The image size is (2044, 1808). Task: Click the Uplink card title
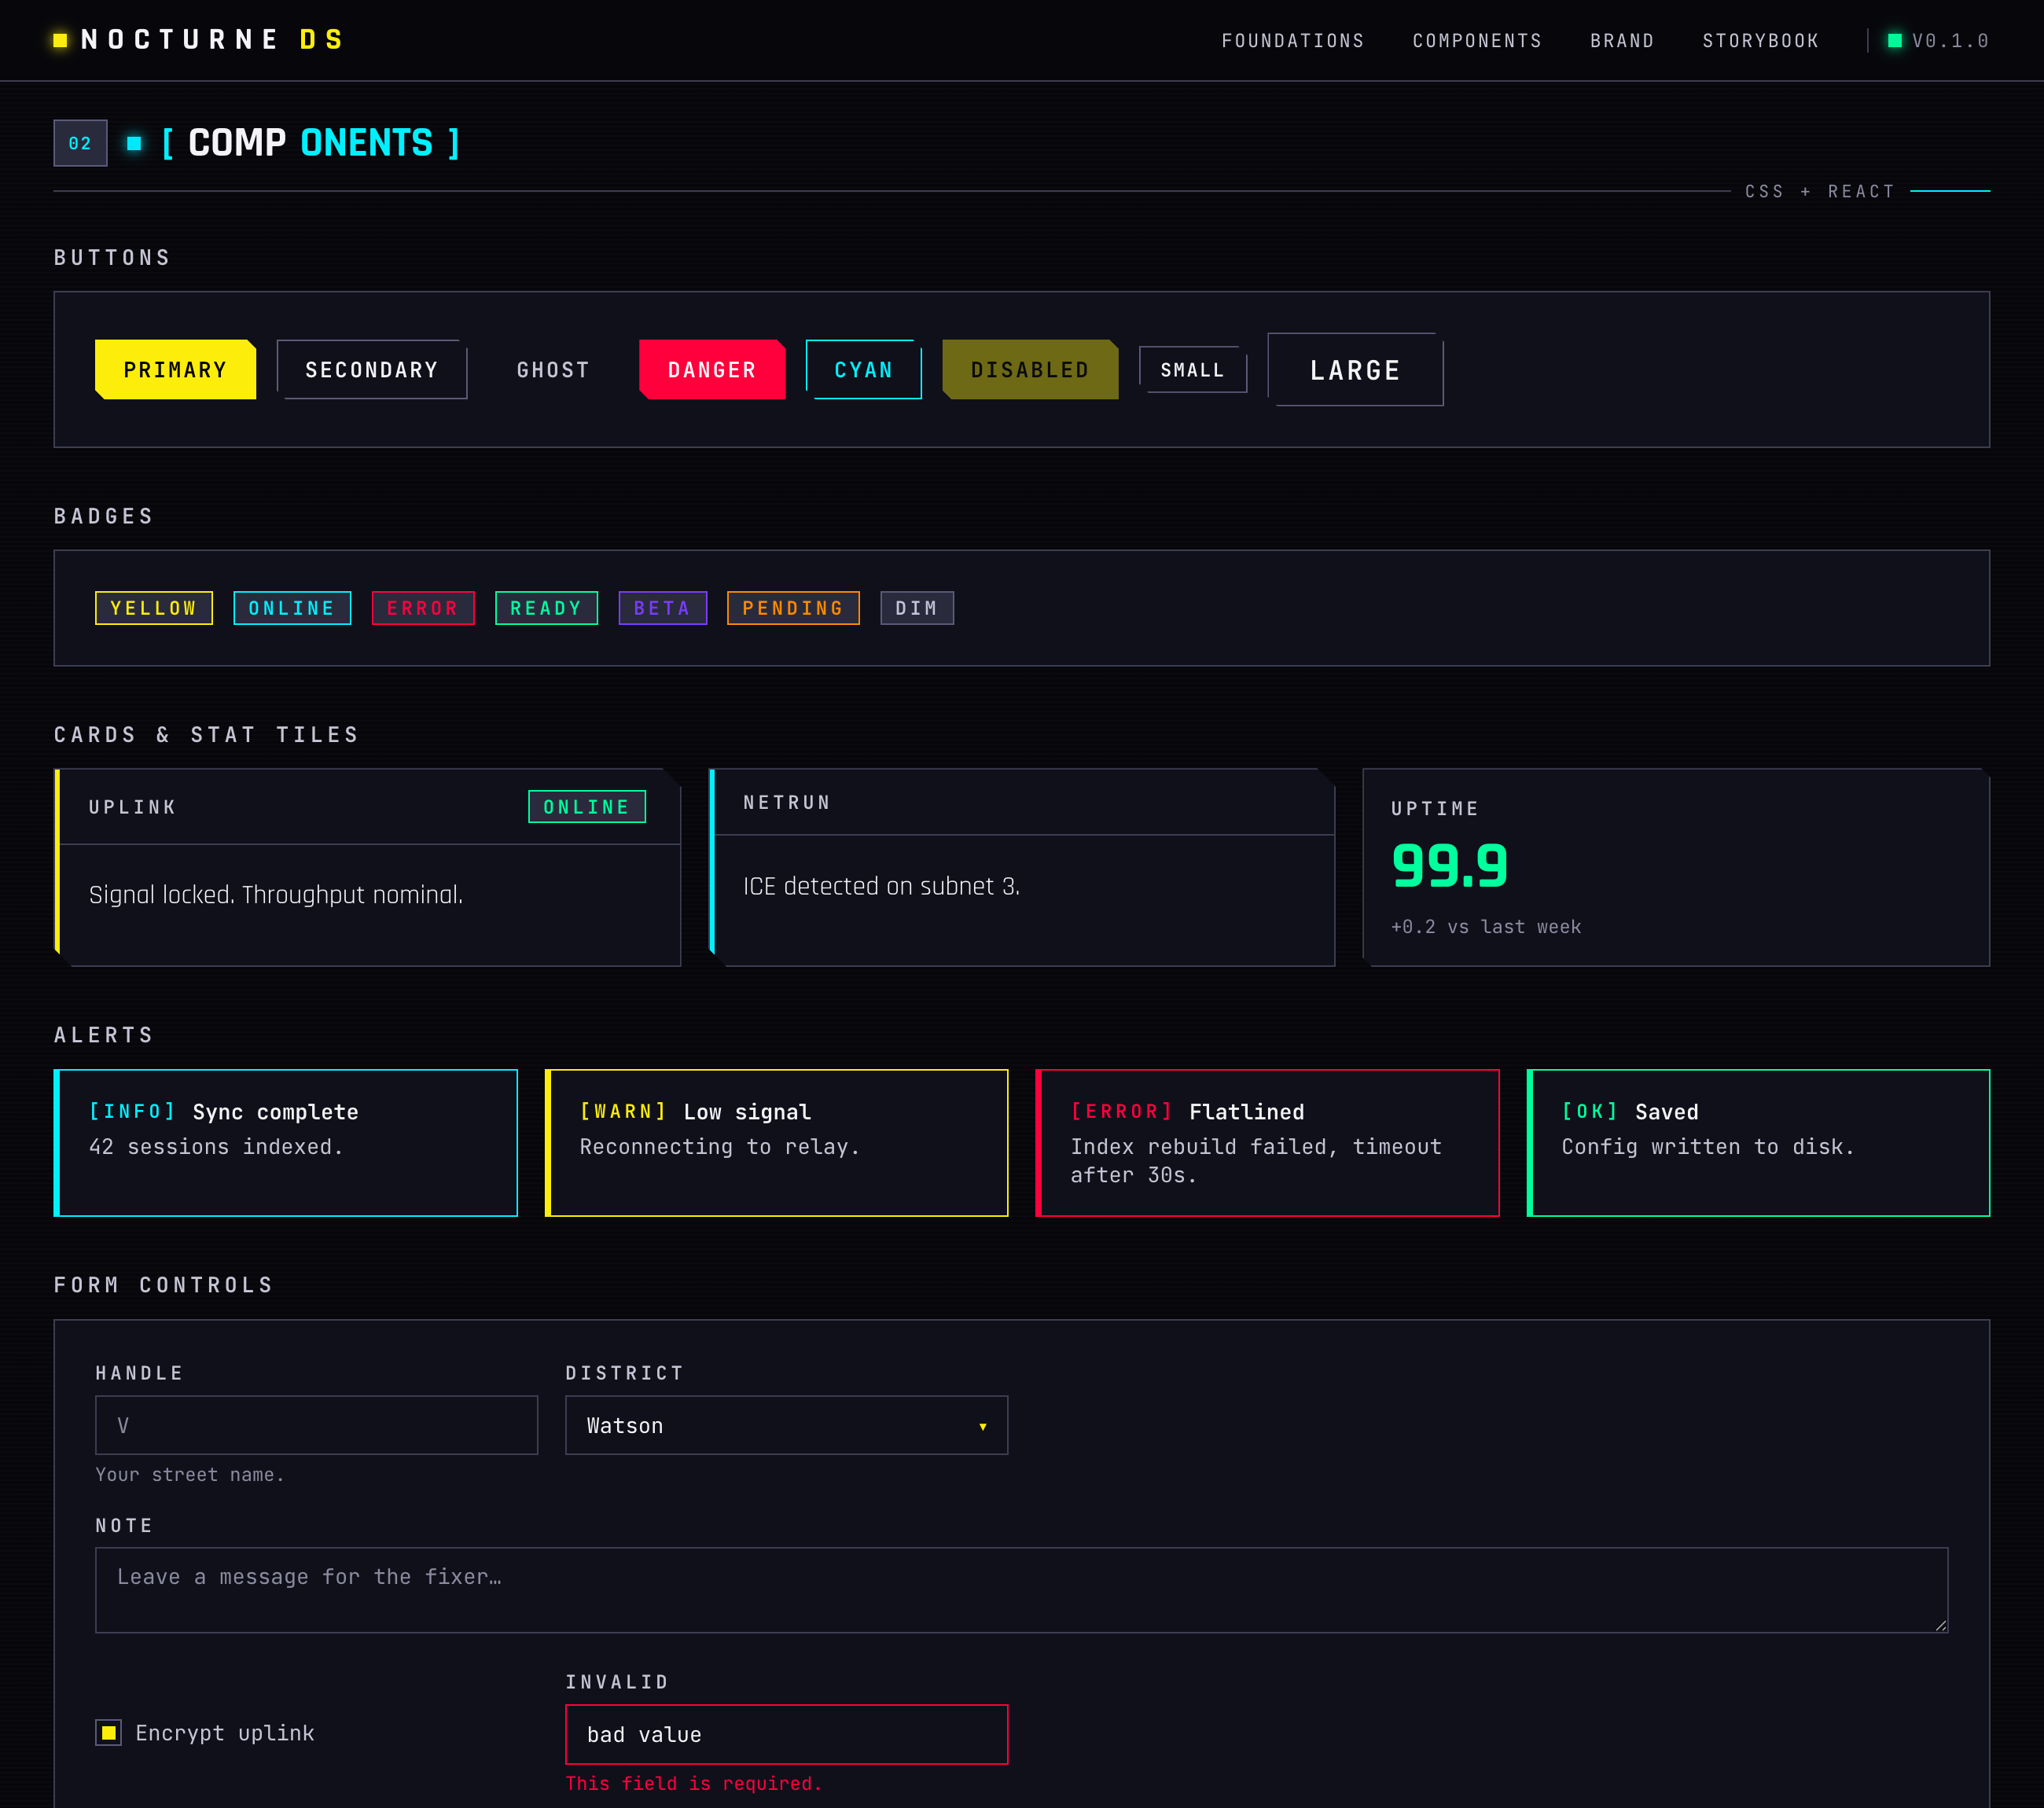[133, 807]
